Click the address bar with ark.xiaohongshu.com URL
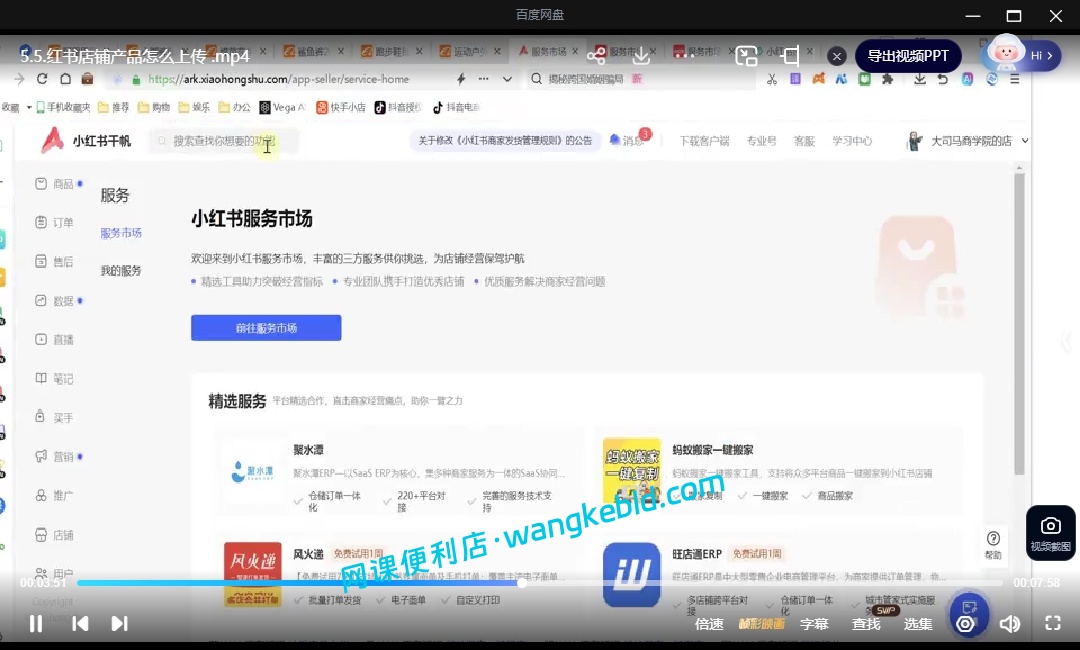Screen dimensions: 1080x650 tap(279, 79)
